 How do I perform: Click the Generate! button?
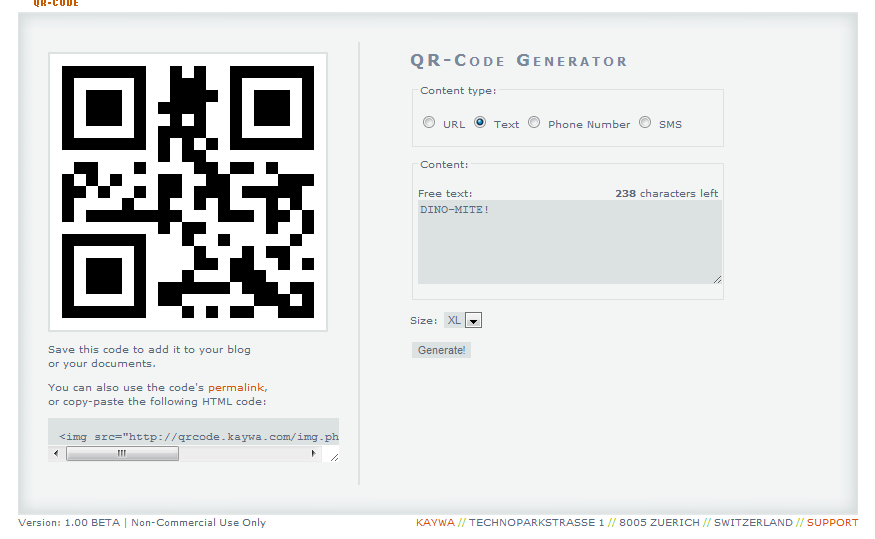click(x=441, y=350)
